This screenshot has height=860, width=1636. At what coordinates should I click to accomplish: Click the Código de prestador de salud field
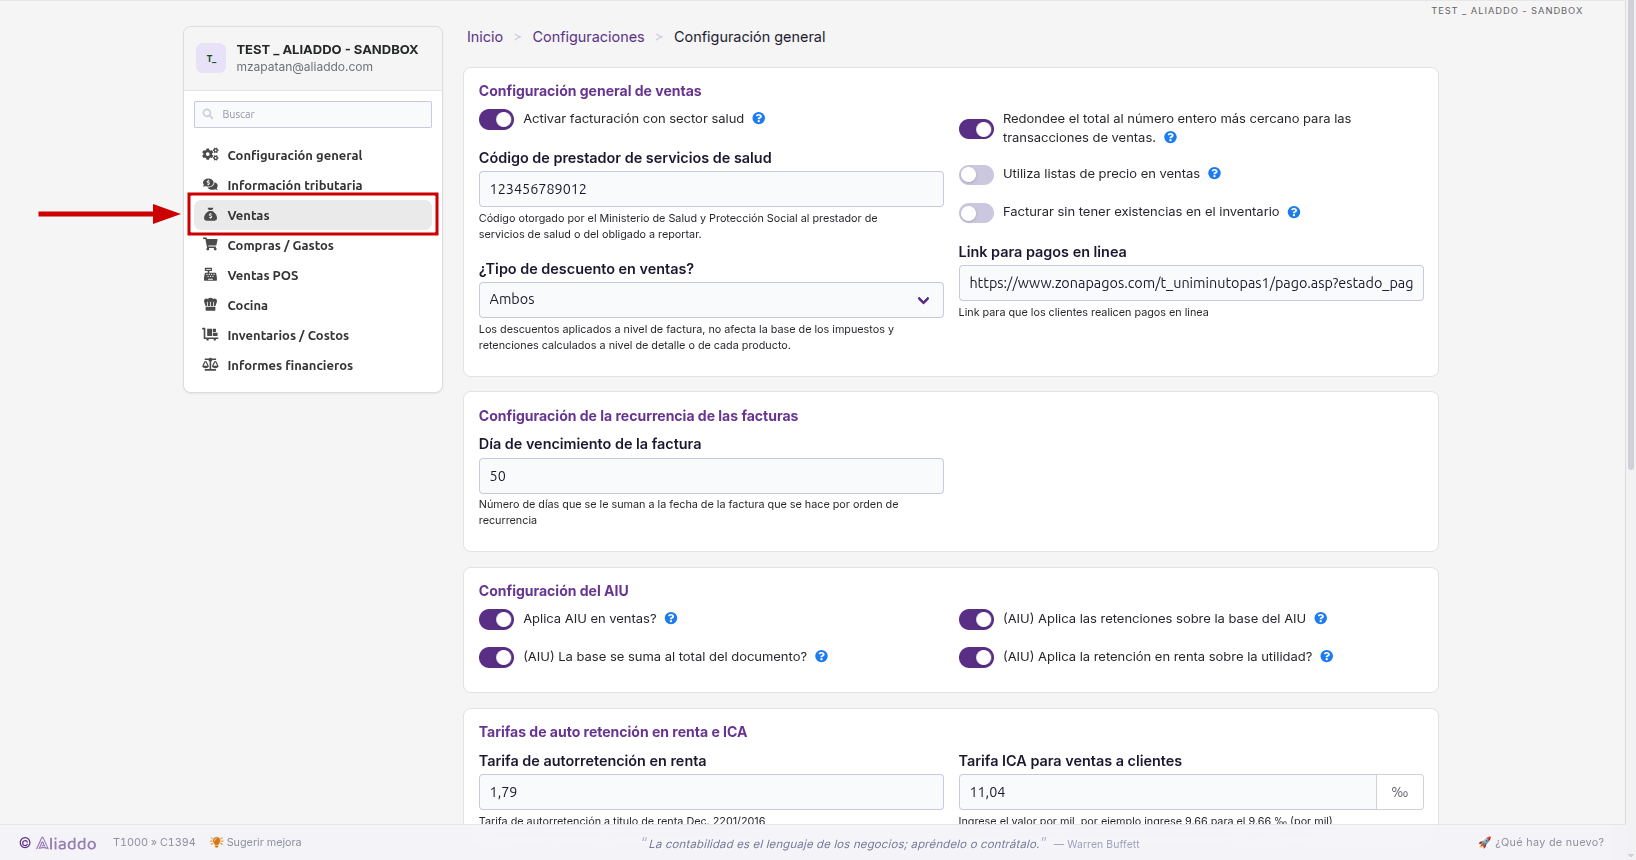click(711, 189)
